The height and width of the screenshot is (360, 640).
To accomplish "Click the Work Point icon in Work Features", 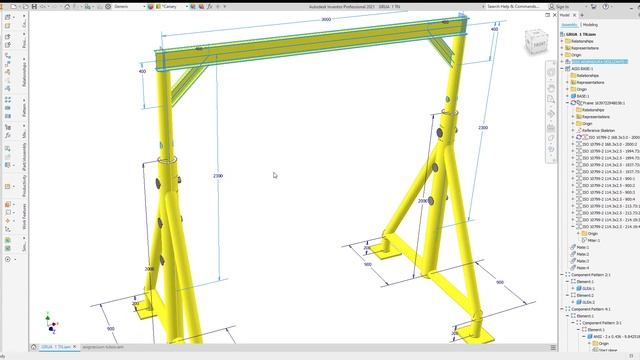I will [8, 220].
